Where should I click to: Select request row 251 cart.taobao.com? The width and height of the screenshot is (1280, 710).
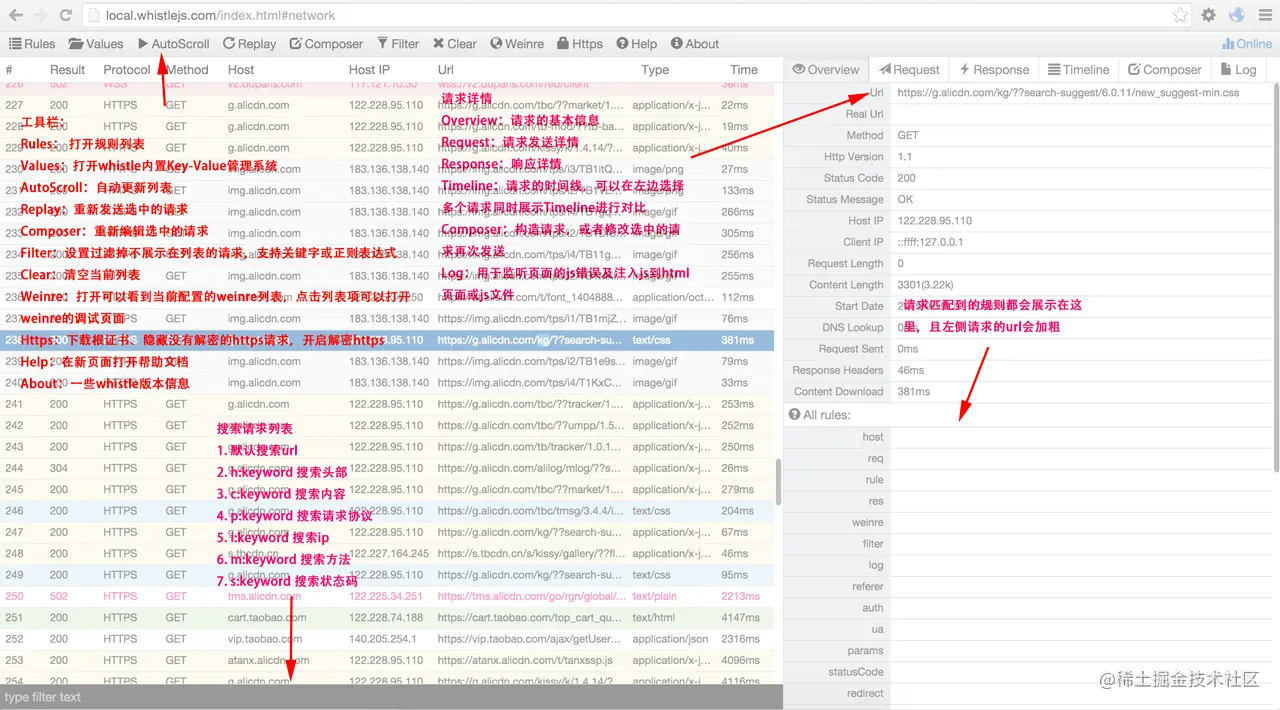(x=387, y=618)
